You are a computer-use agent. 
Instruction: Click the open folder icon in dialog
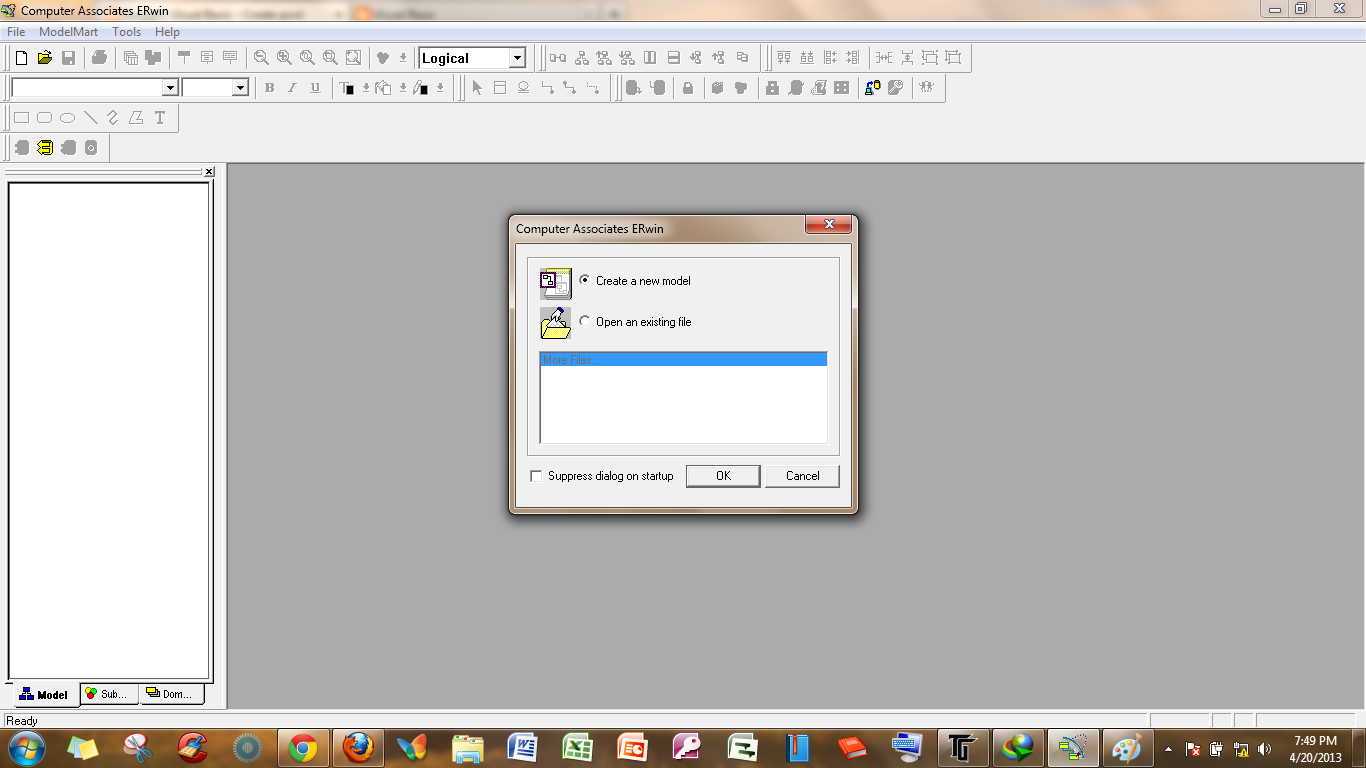[x=555, y=324]
